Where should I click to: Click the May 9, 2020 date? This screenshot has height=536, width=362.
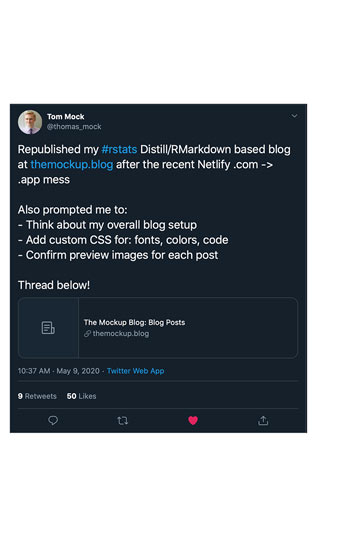click(78, 371)
